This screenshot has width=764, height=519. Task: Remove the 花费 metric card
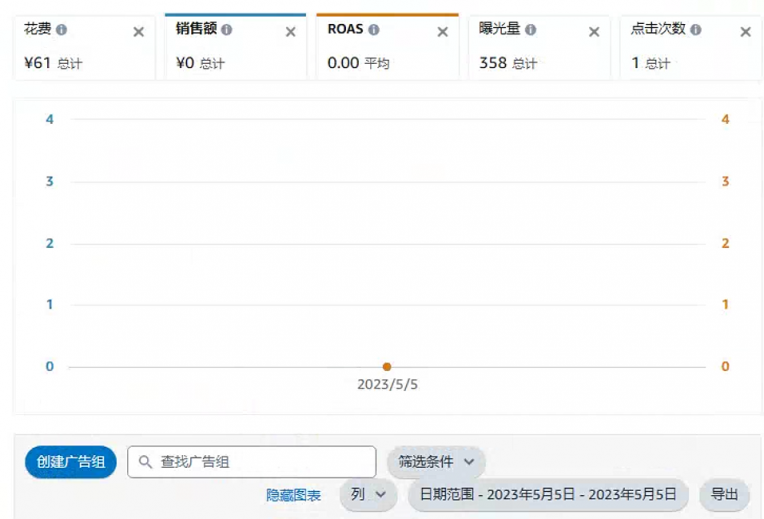(139, 32)
